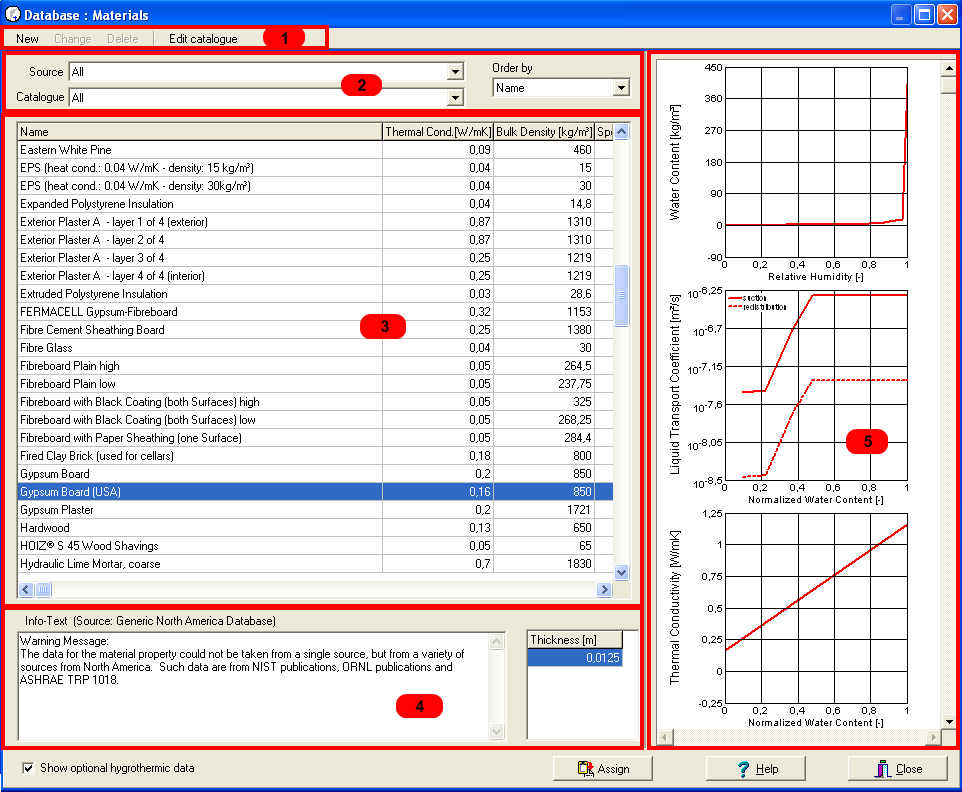Expand the Source dropdown
This screenshot has width=962, height=792.
(455, 72)
